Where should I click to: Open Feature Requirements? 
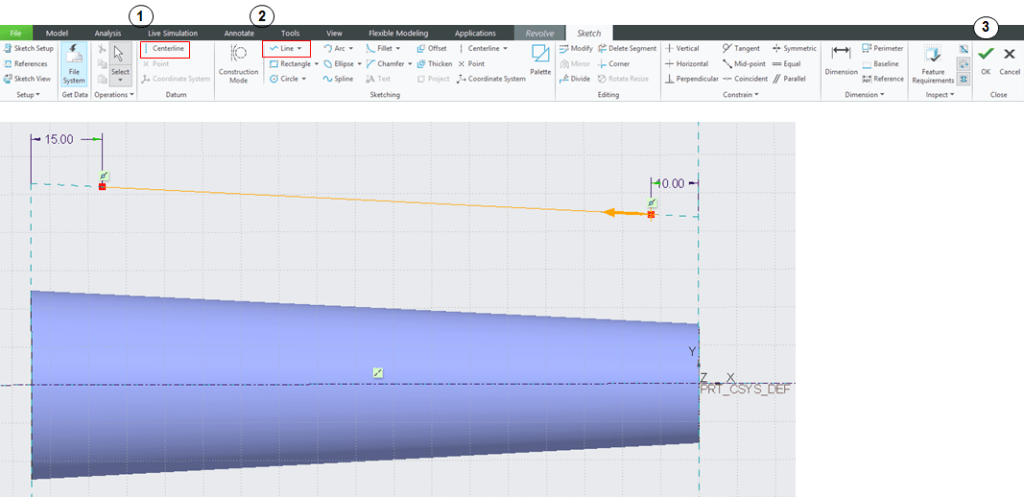[x=932, y=60]
